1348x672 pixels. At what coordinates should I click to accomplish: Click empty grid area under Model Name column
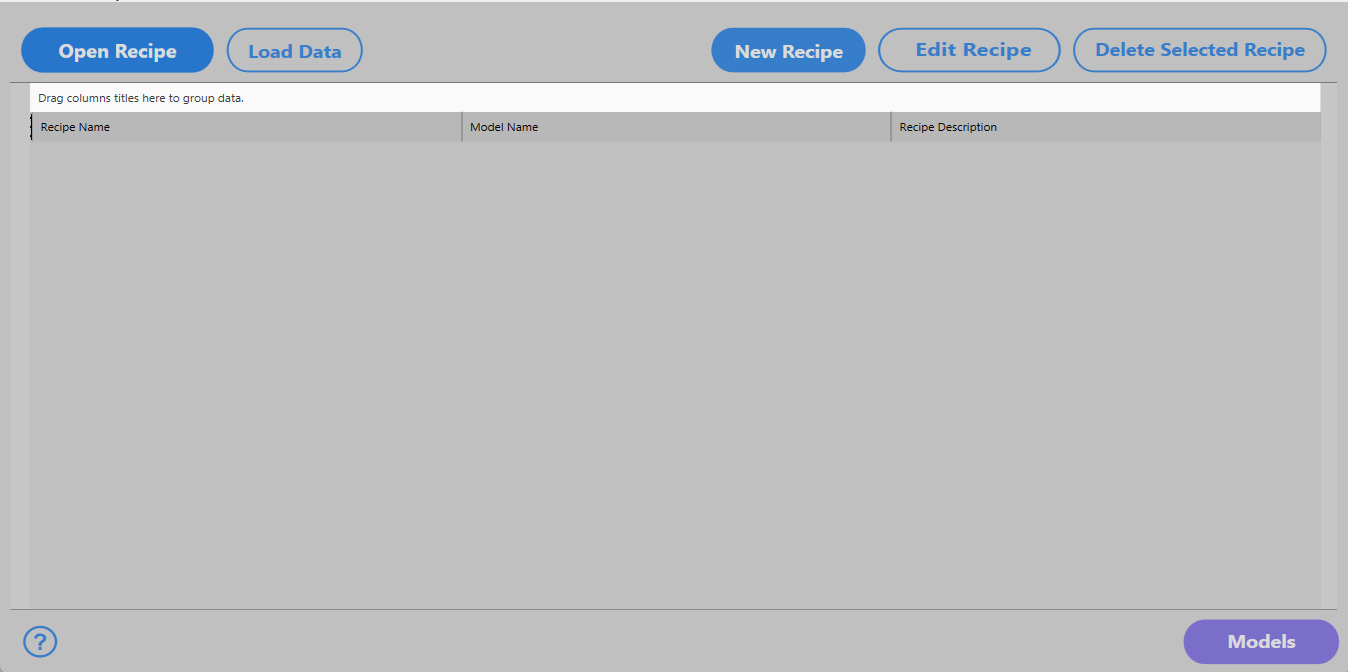coord(675,370)
